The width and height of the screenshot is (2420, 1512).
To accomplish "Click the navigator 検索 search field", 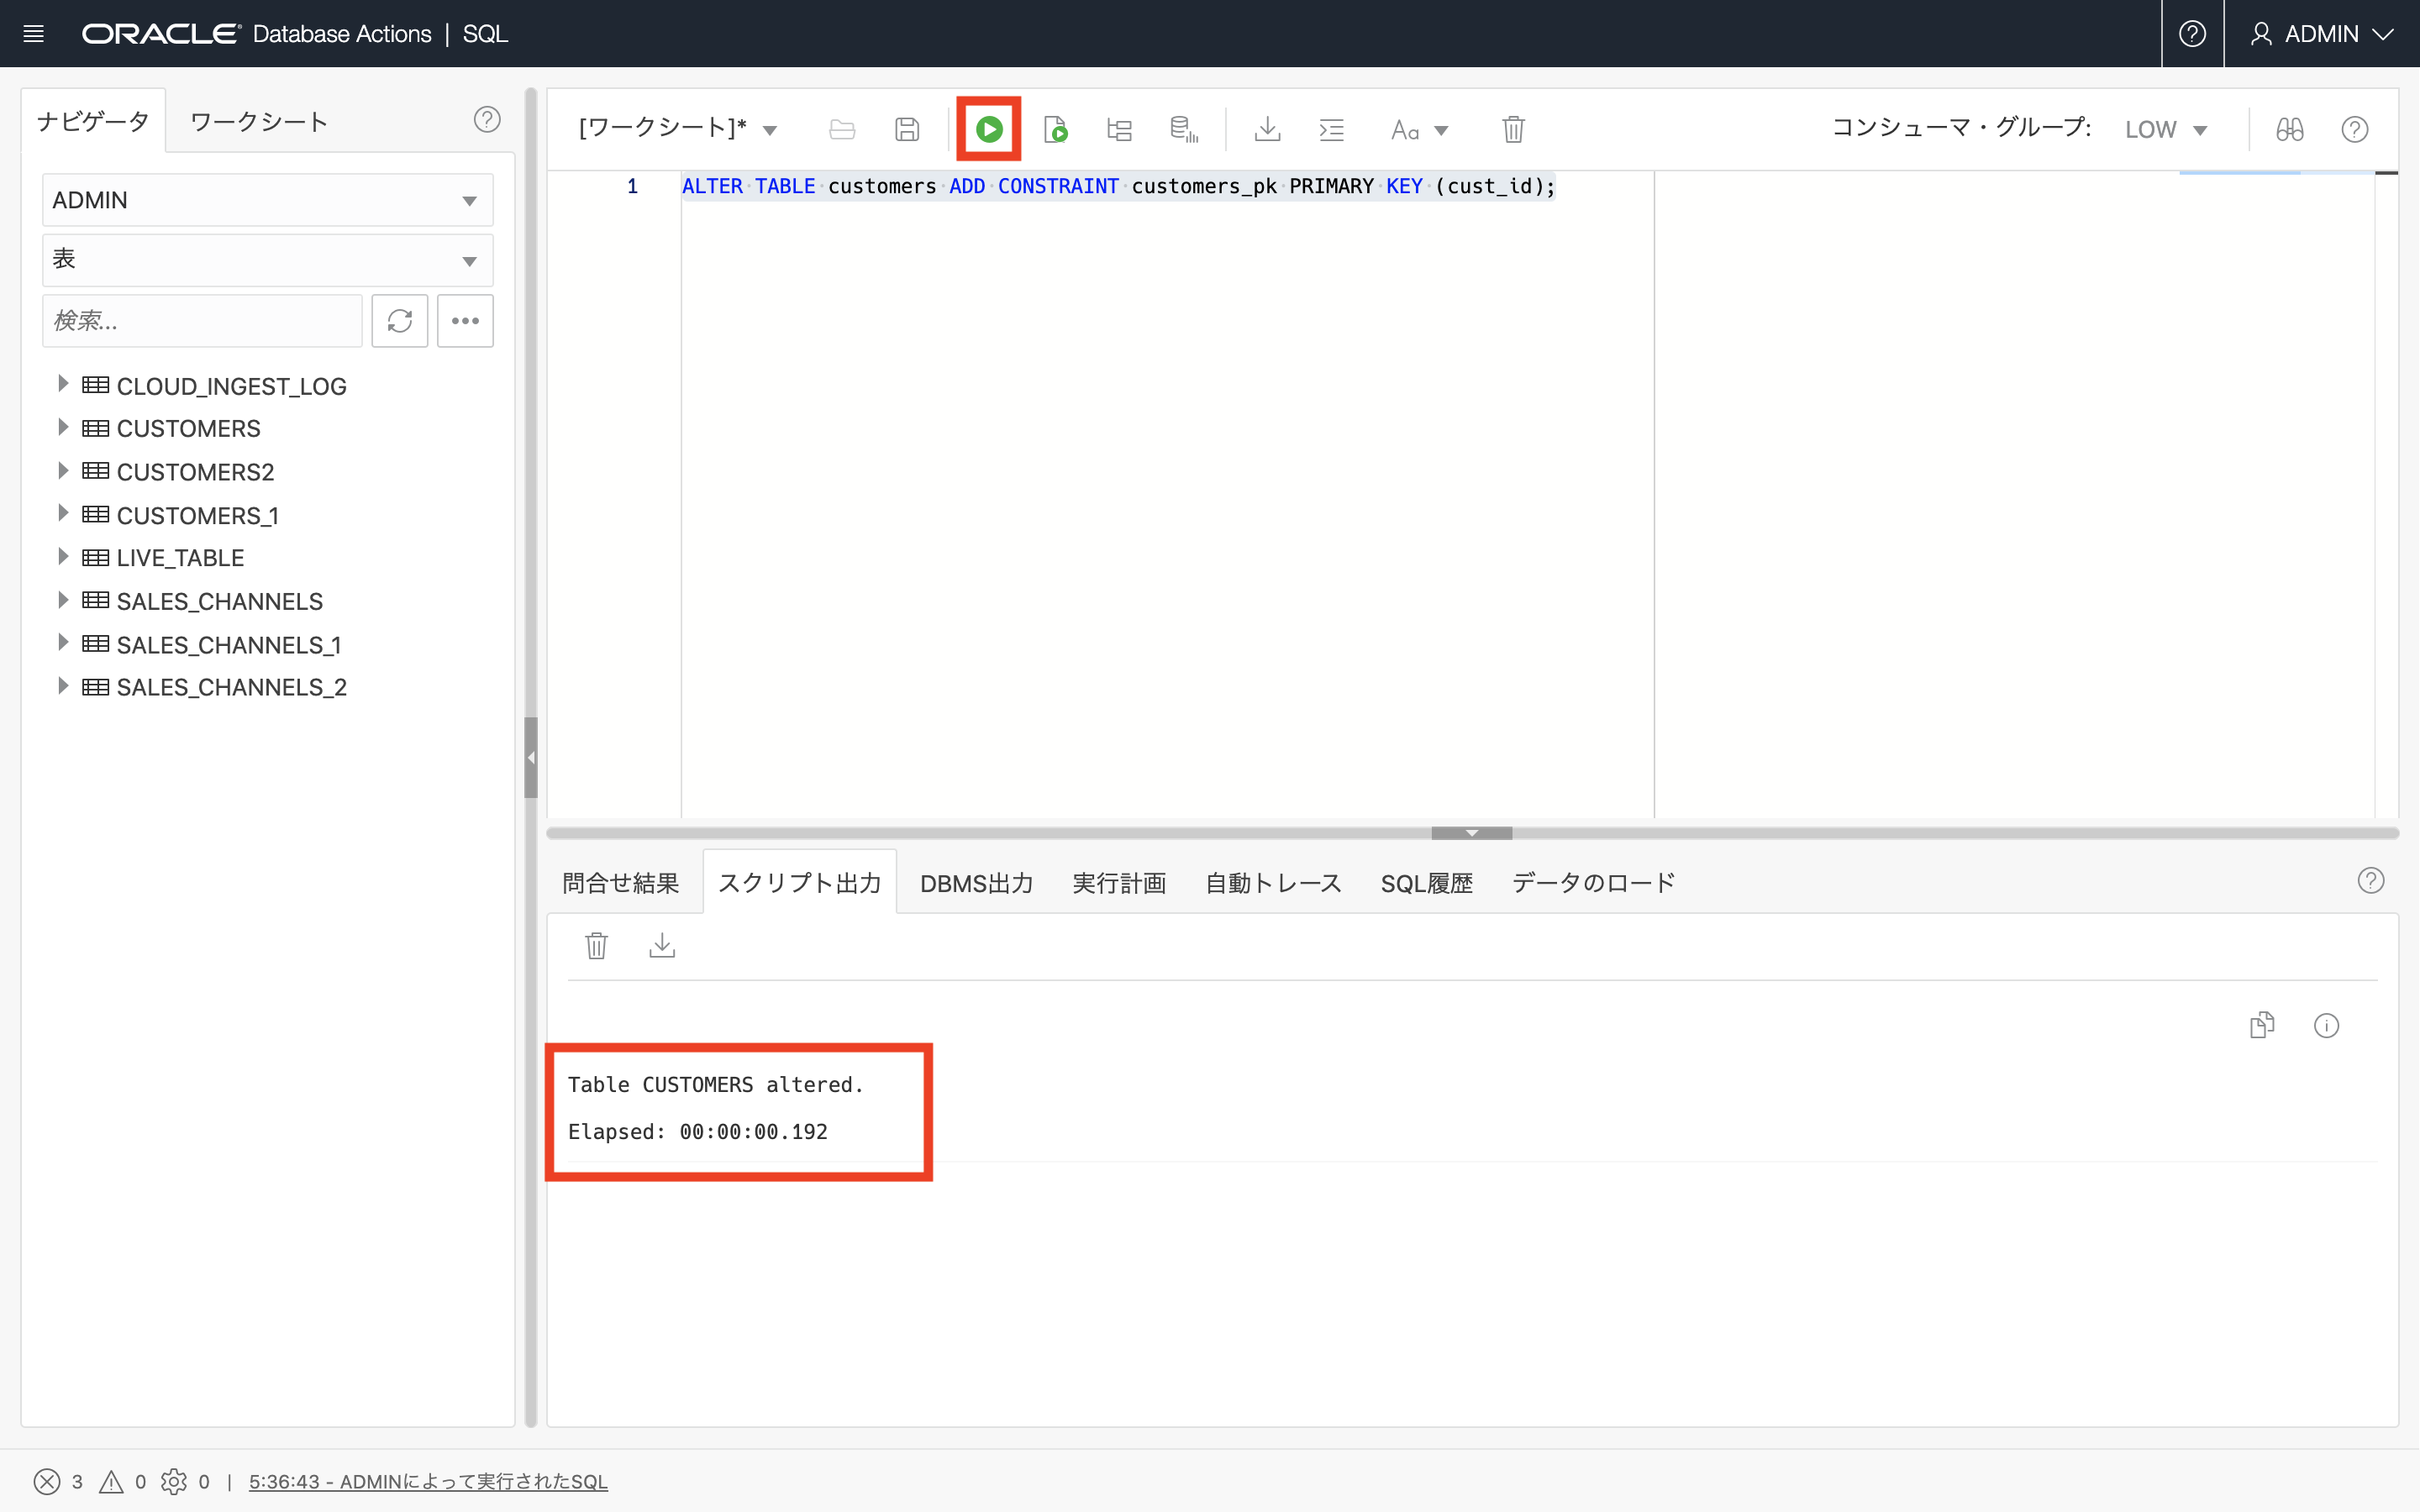I will 202,321.
